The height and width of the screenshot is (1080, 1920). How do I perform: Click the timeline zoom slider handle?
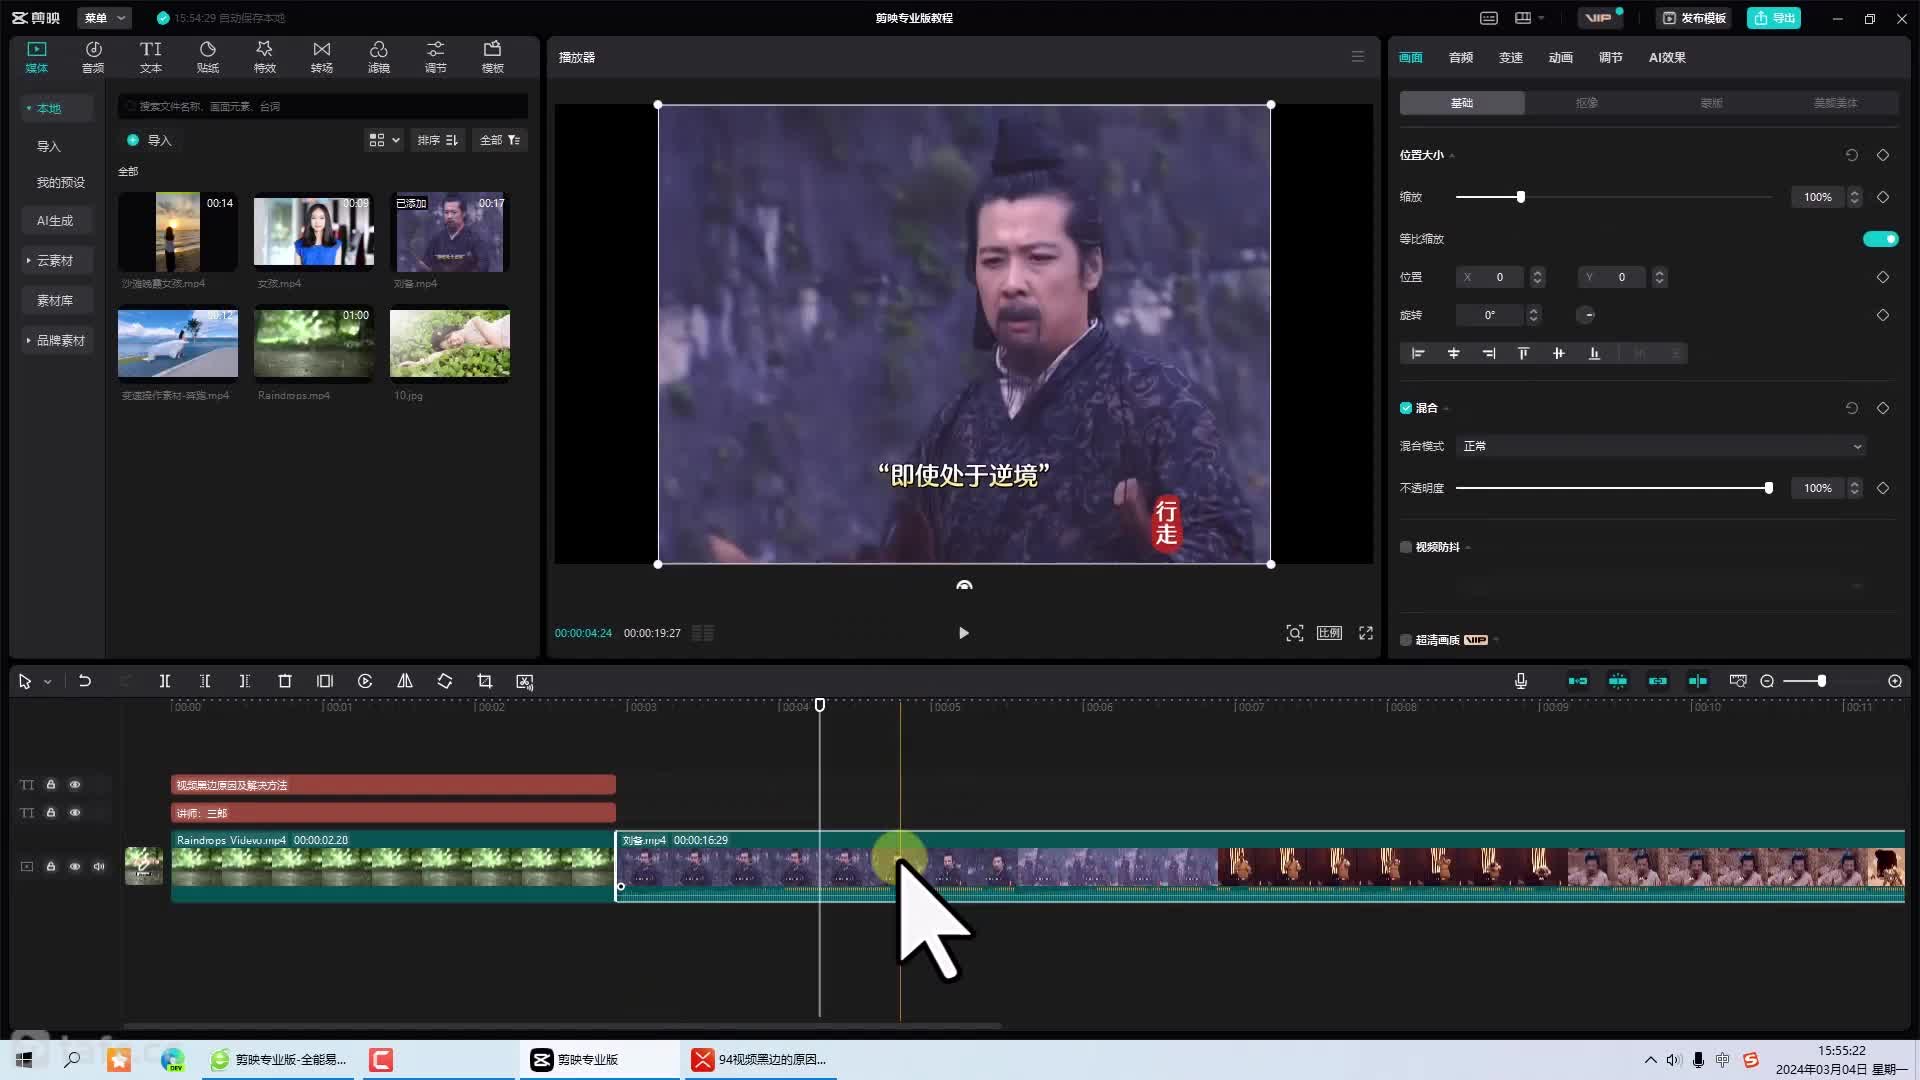coord(1822,681)
